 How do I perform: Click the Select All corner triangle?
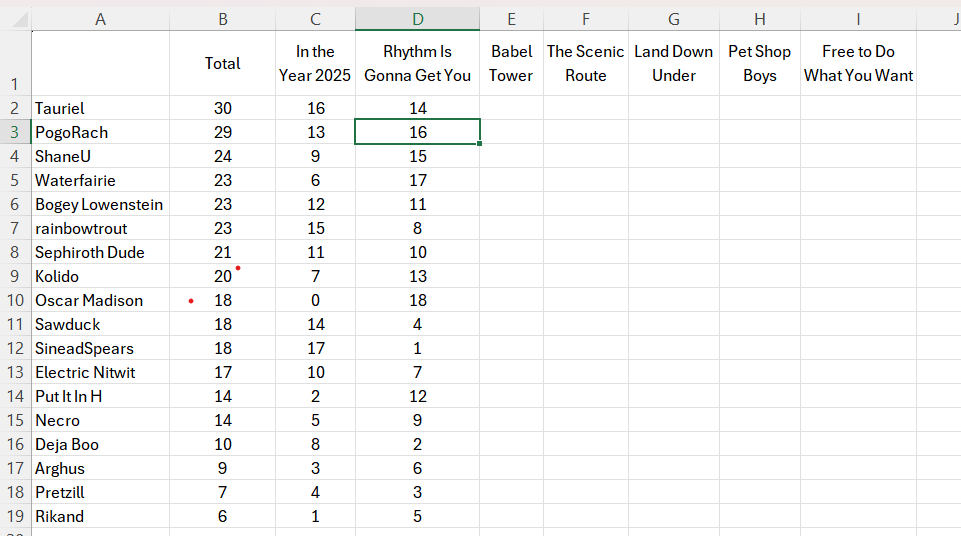point(20,20)
